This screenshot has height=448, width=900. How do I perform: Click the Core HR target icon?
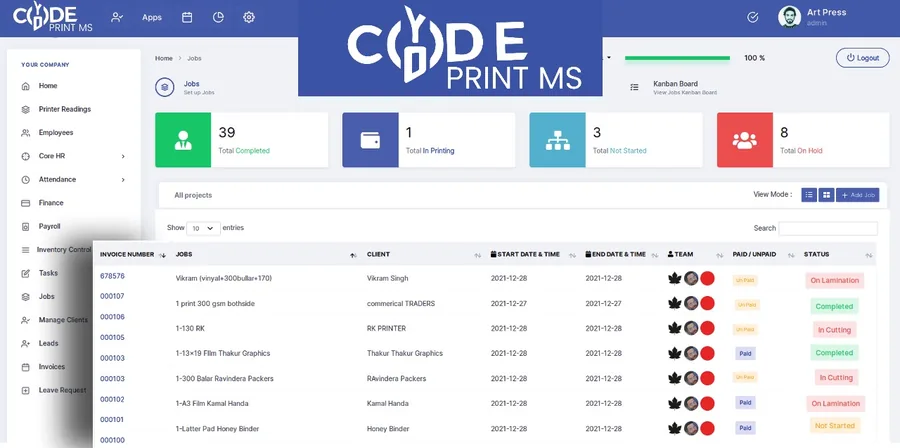[25, 156]
